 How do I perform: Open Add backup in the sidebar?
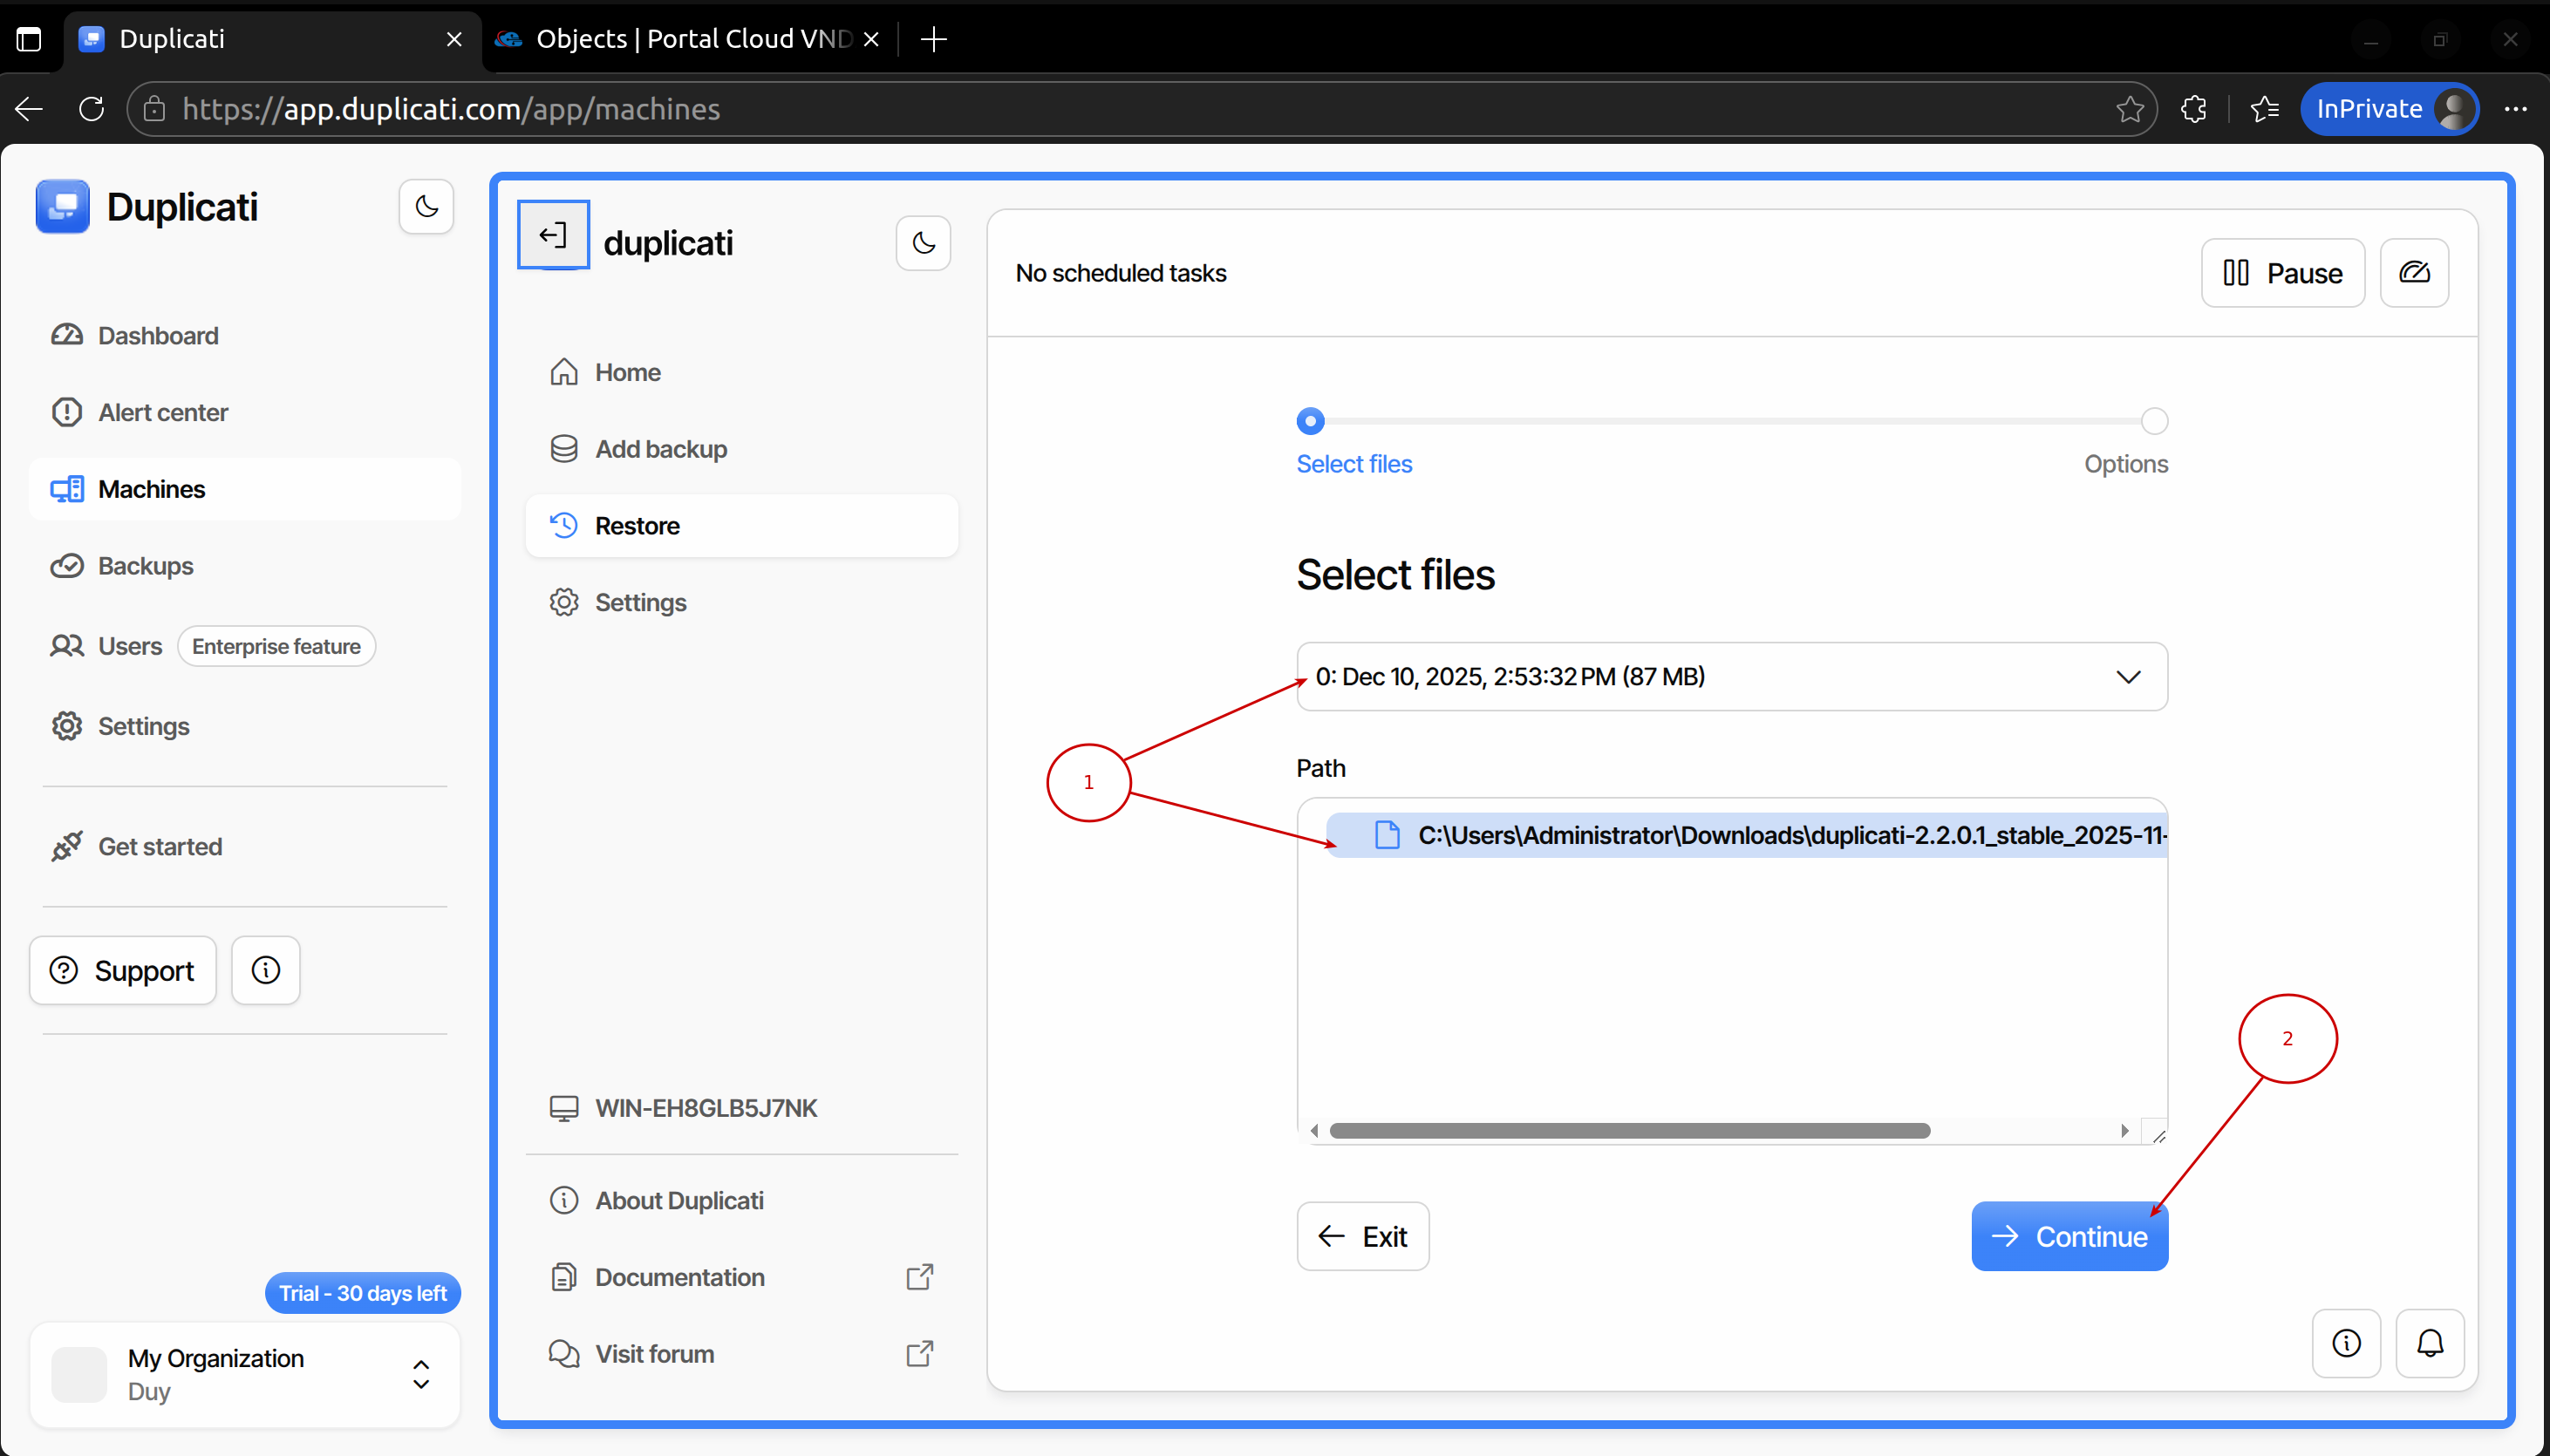pos(660,449)
